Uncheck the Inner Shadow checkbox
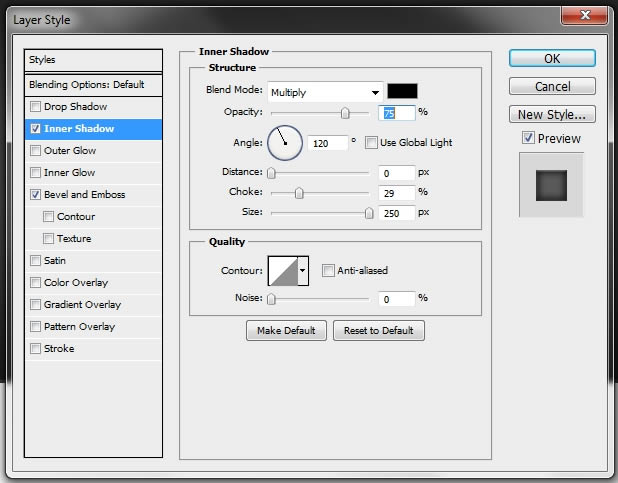Viewport: 618px width, 483px height. tap(35, 129)
